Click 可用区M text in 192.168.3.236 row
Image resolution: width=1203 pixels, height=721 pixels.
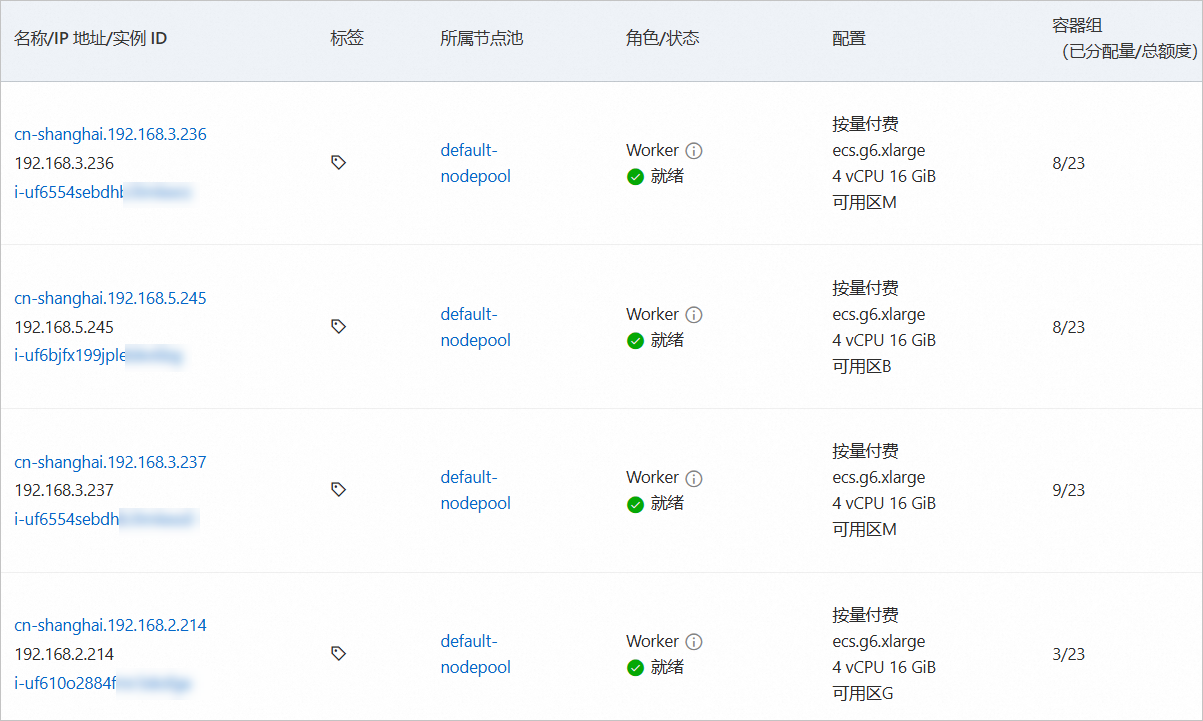(x=864, y=202)
